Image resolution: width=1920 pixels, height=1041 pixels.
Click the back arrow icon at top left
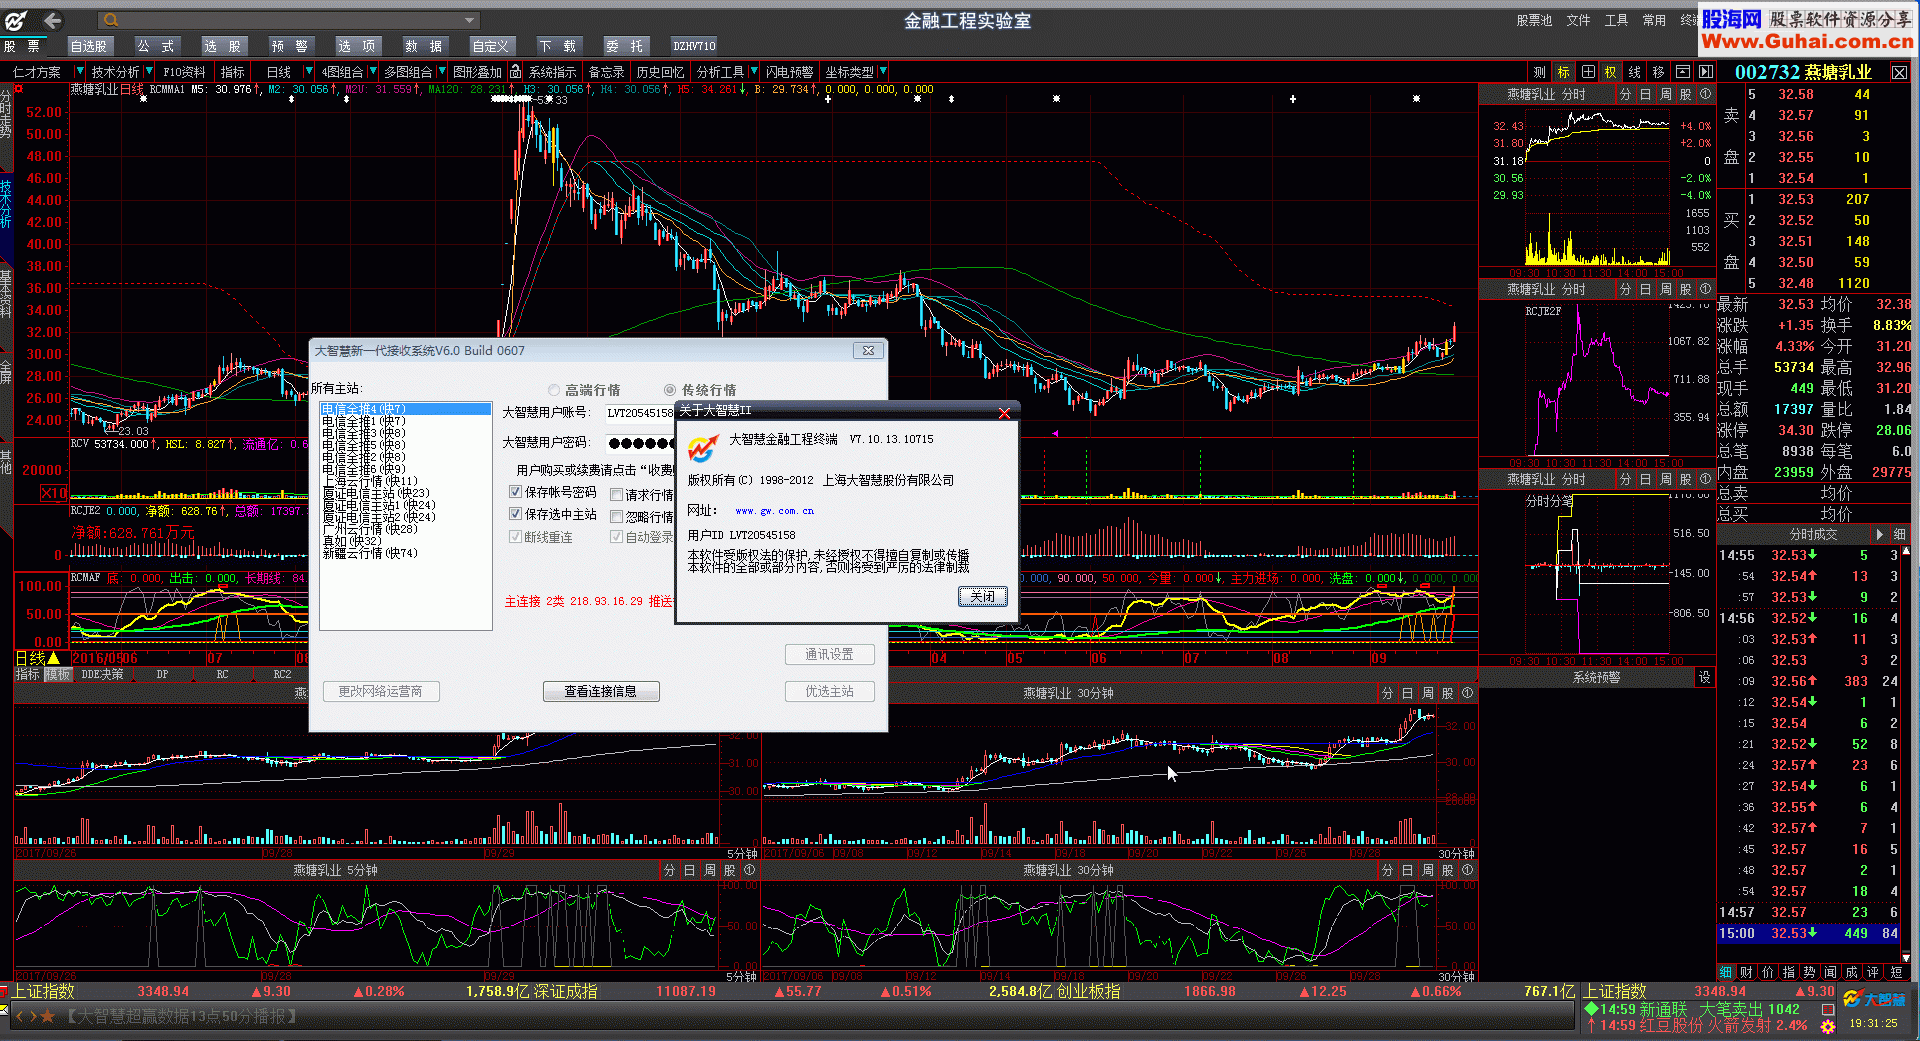click(52, 20)
